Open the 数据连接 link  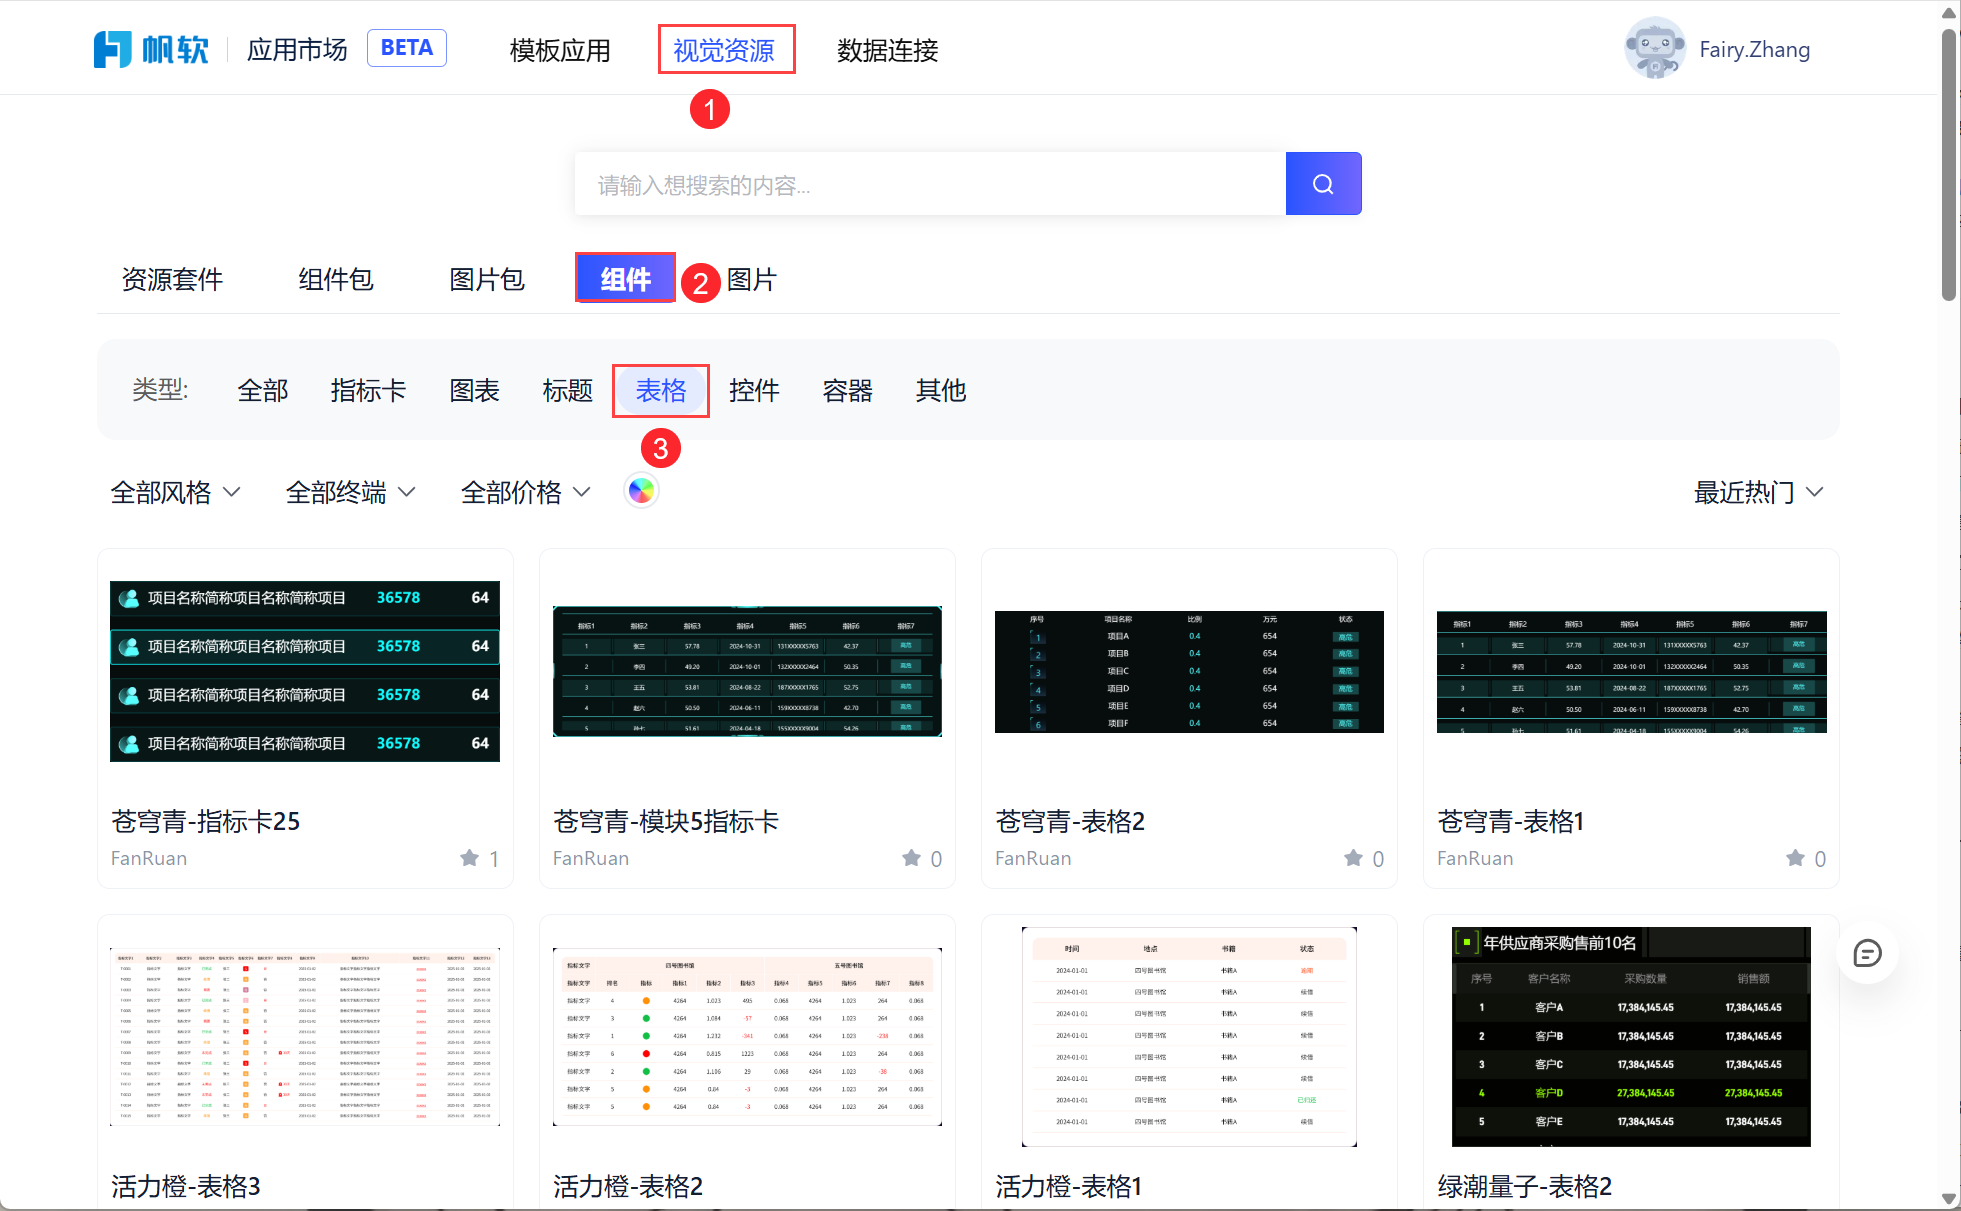[x=887, y=50]
